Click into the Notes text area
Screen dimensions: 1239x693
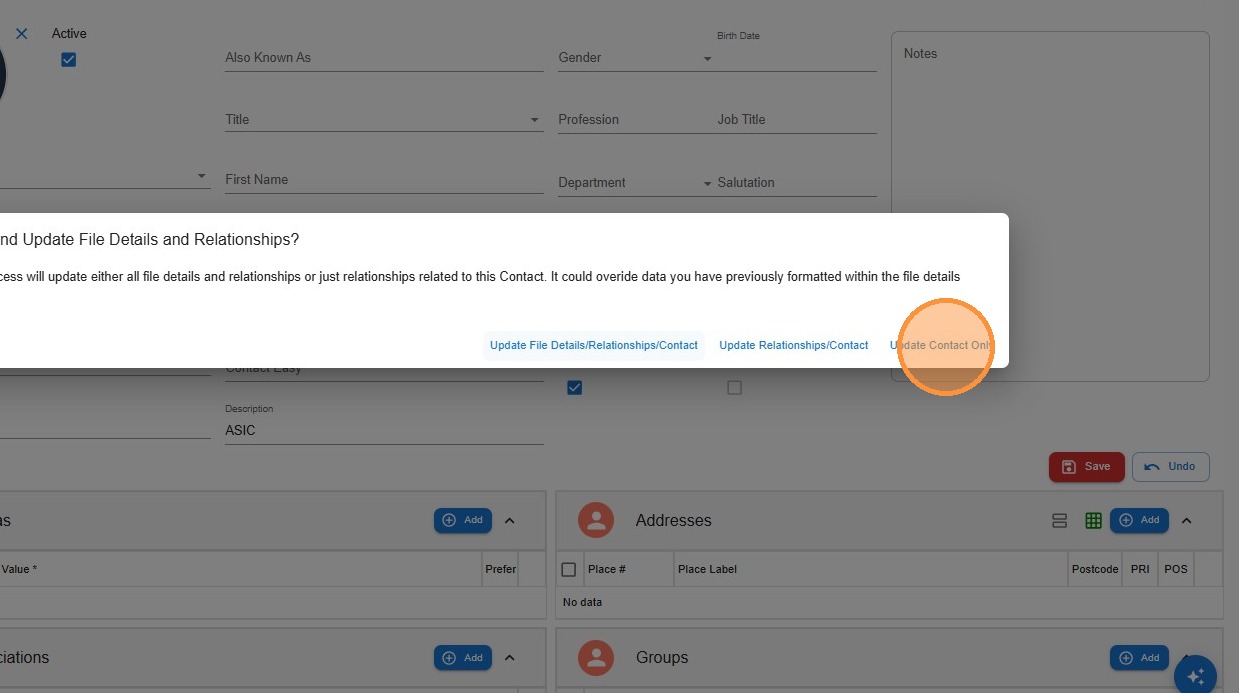pyautogui.click(x=1050, y=206)
